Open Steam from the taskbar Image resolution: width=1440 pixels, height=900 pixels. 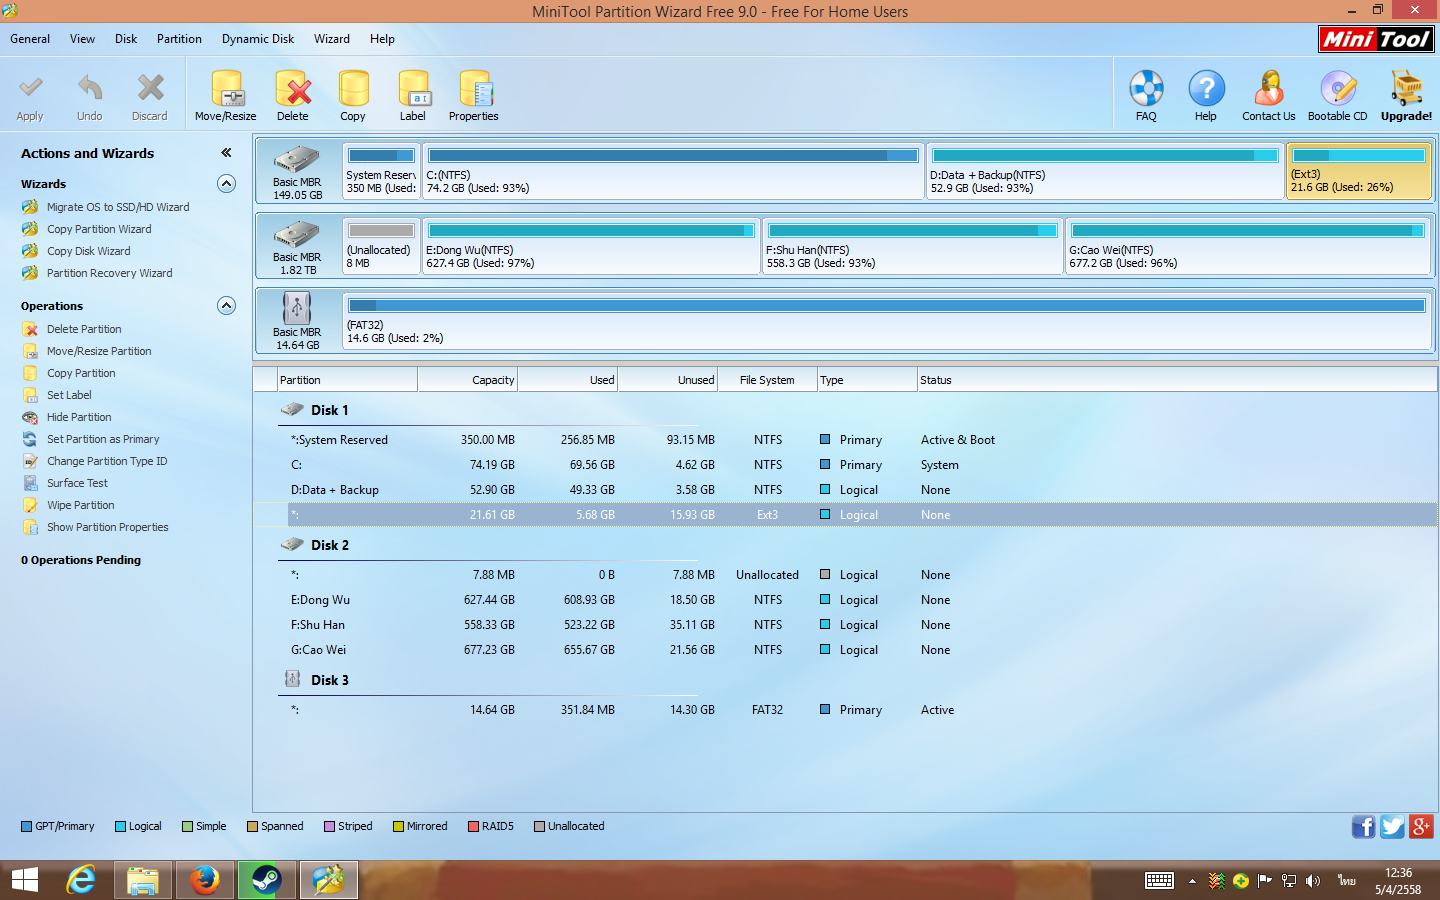click(x=266, y=880)
